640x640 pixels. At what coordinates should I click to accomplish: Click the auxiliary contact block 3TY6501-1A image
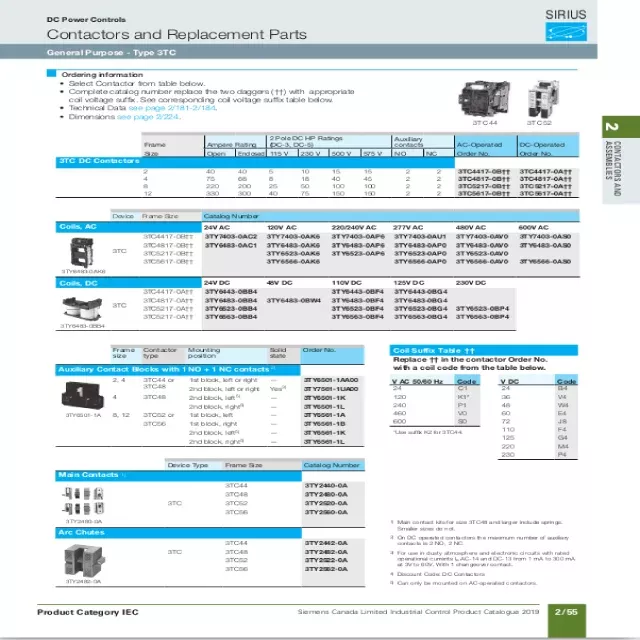83,395
